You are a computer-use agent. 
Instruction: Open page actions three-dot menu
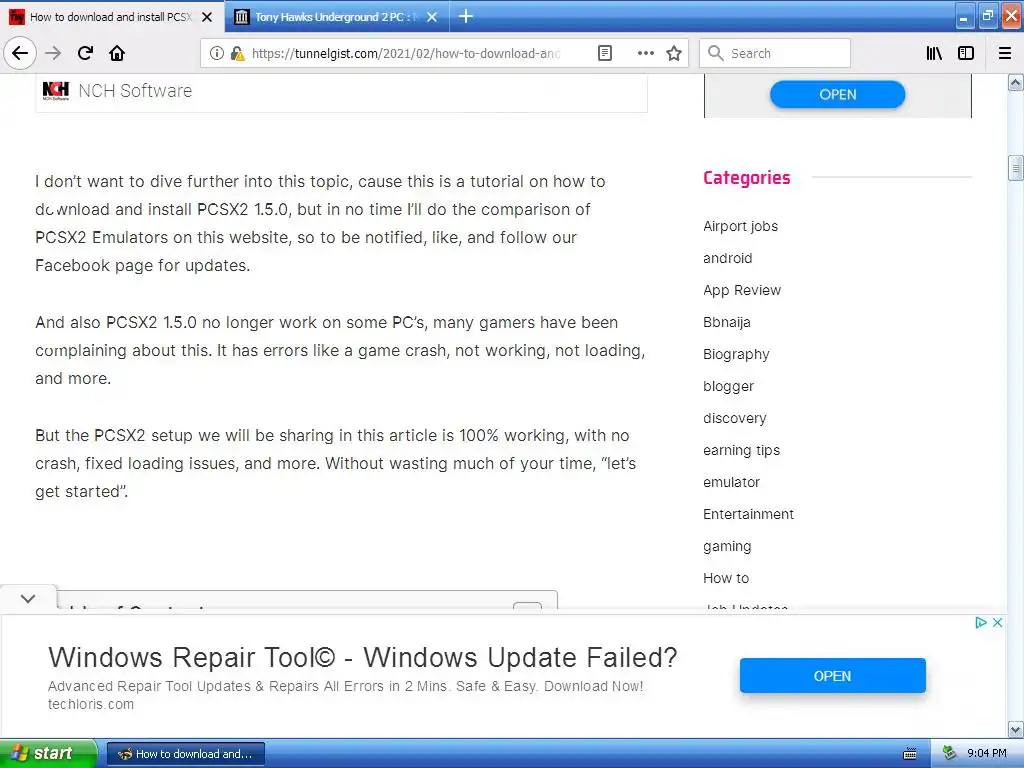coord(645,53)
